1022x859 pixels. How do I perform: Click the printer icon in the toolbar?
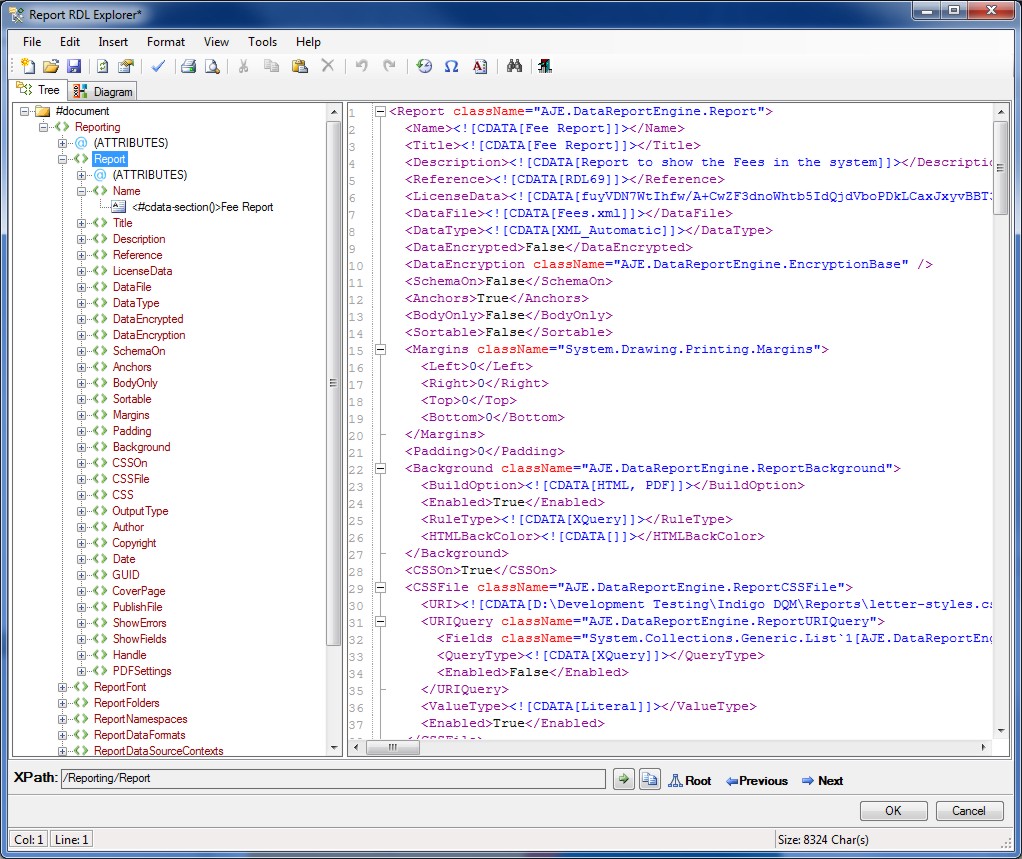point(188,67)
